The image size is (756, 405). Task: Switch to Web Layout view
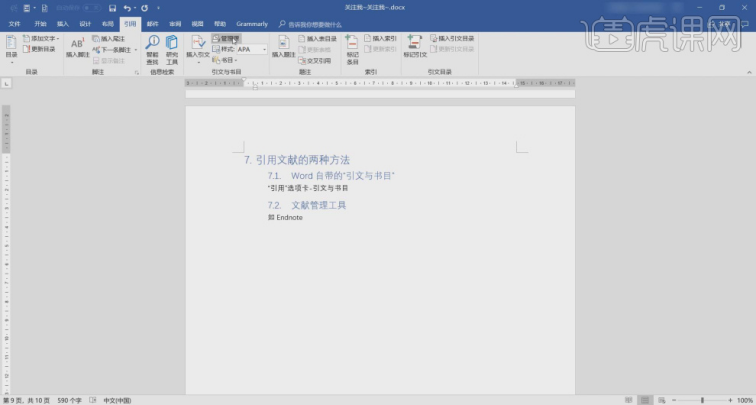tap(662, 400)
